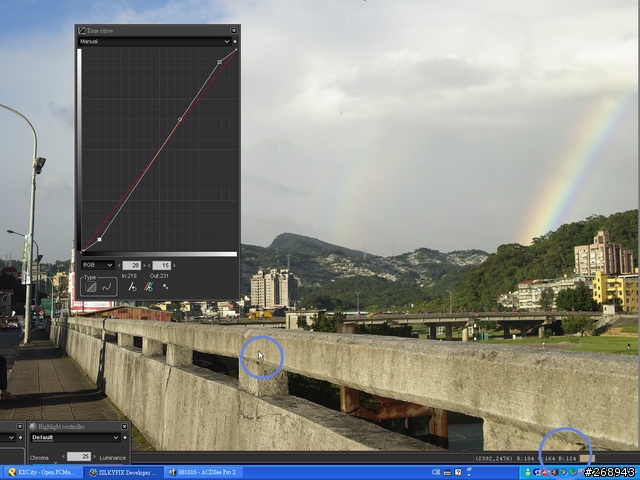The image size is (640, 480).
Task: Click the tone curve output value field
Action: coord(162,266)
